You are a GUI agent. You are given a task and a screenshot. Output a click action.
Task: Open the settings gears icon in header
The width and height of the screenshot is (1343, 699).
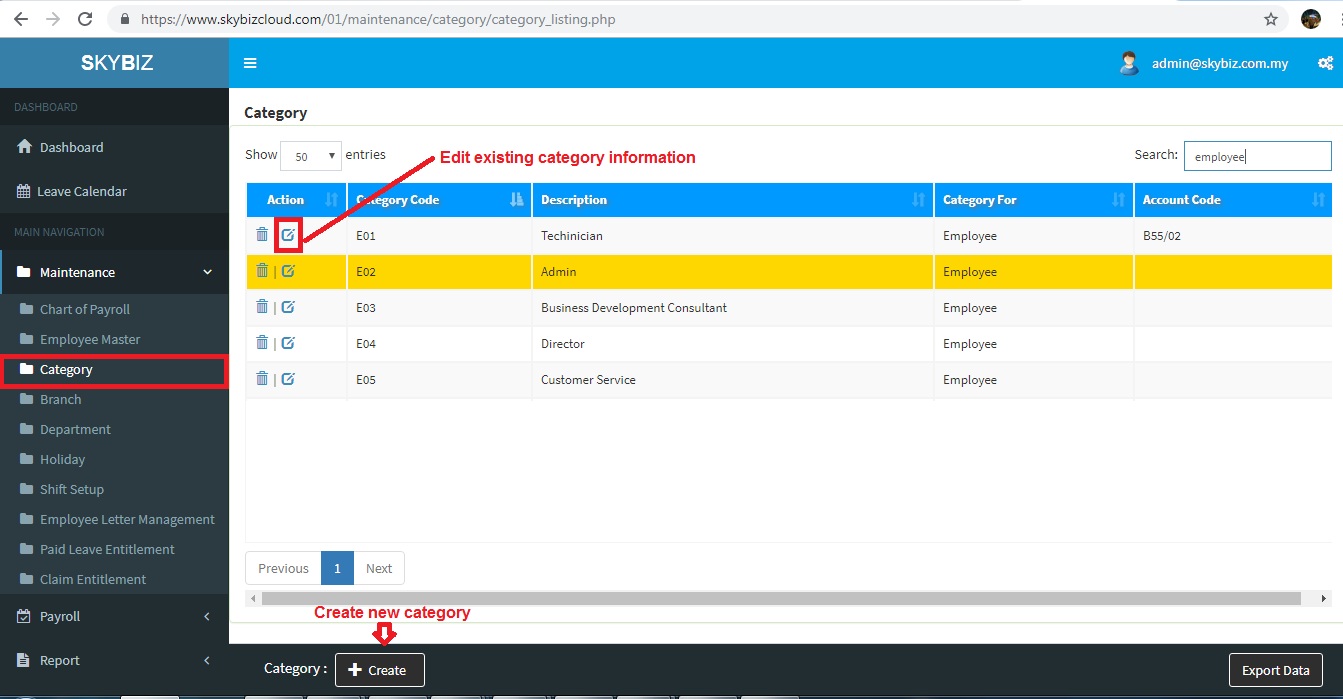click(x=1325, y=63)
